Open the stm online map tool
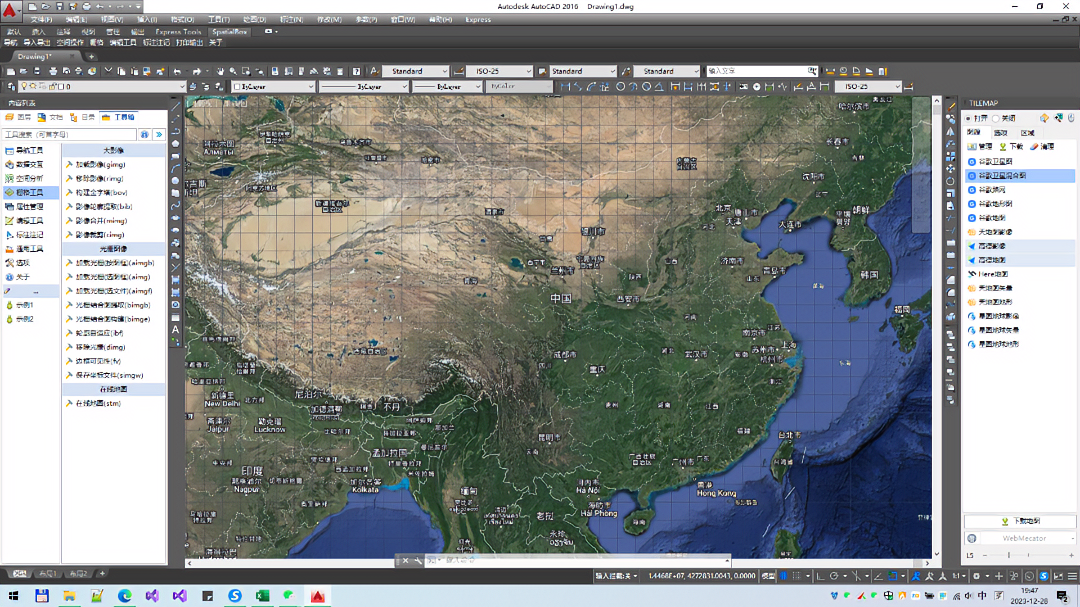Viewport: 1080px width, 607px height. [98, 403]
